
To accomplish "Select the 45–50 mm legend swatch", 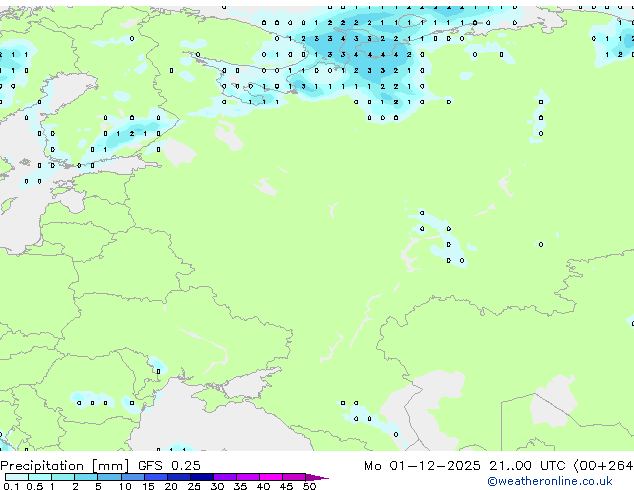I will coord(294,477).
